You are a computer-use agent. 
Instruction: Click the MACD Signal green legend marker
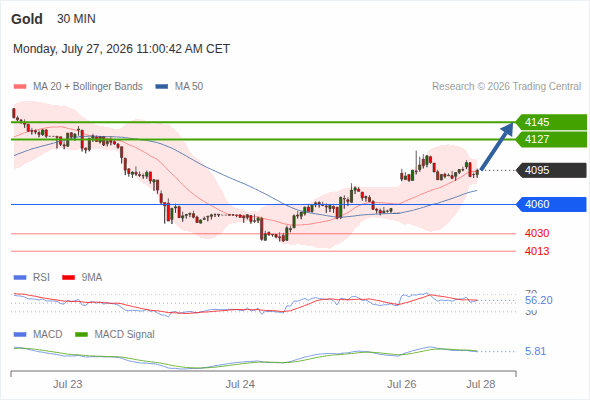pyautogui.click(x=81, y=335)
